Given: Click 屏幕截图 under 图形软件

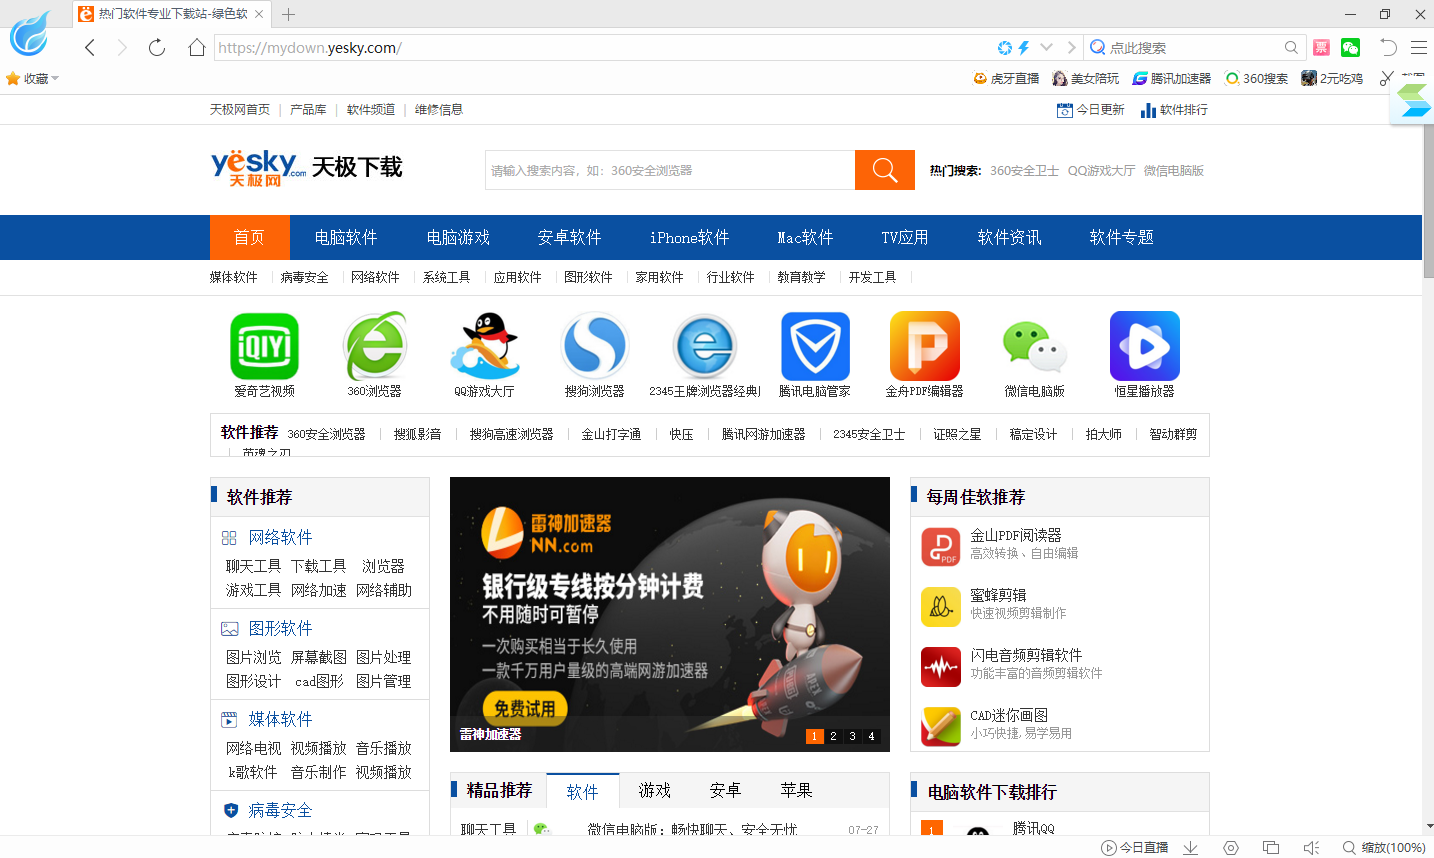Looking at the screenshot, I should [x=319, y=657].
